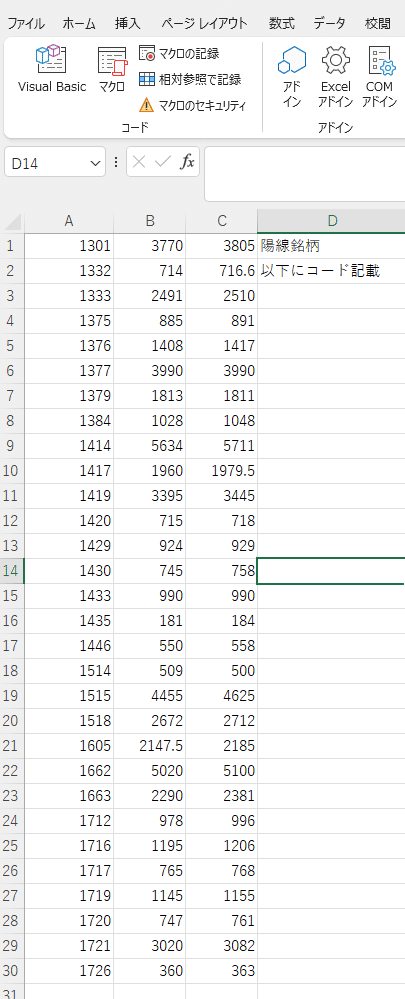
Task: Select cell D2 containing 以下にコード記載
Action: point(331,271)
